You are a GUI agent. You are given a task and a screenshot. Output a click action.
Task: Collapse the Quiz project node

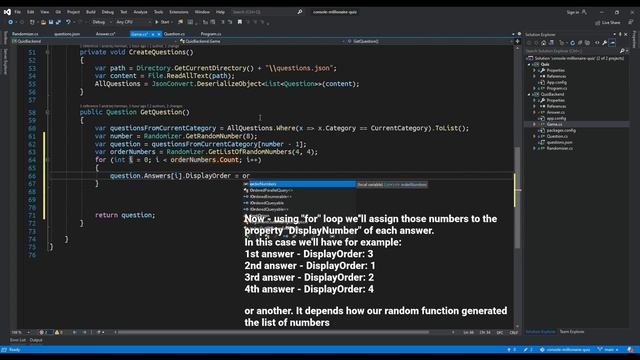529,64
